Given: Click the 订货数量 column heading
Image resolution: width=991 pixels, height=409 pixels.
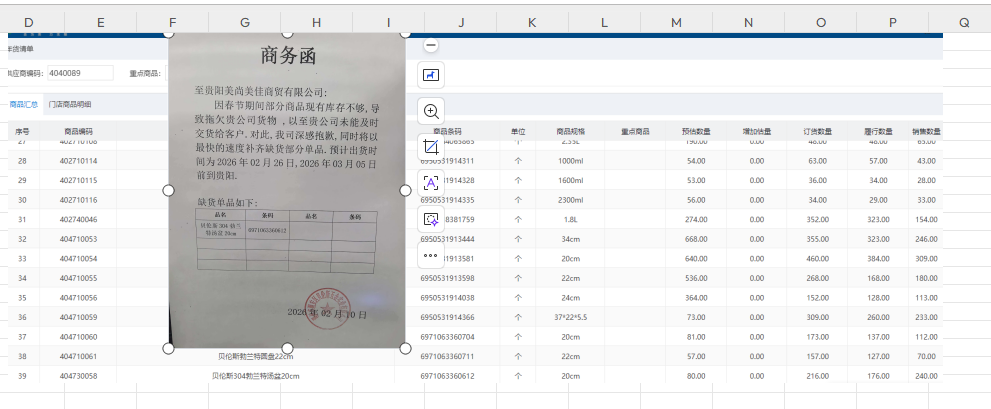Looking at the screenshot, I should point(817,131).
